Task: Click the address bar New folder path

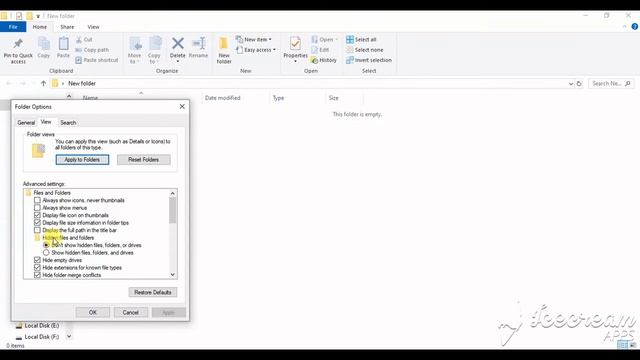Action: 82,83
